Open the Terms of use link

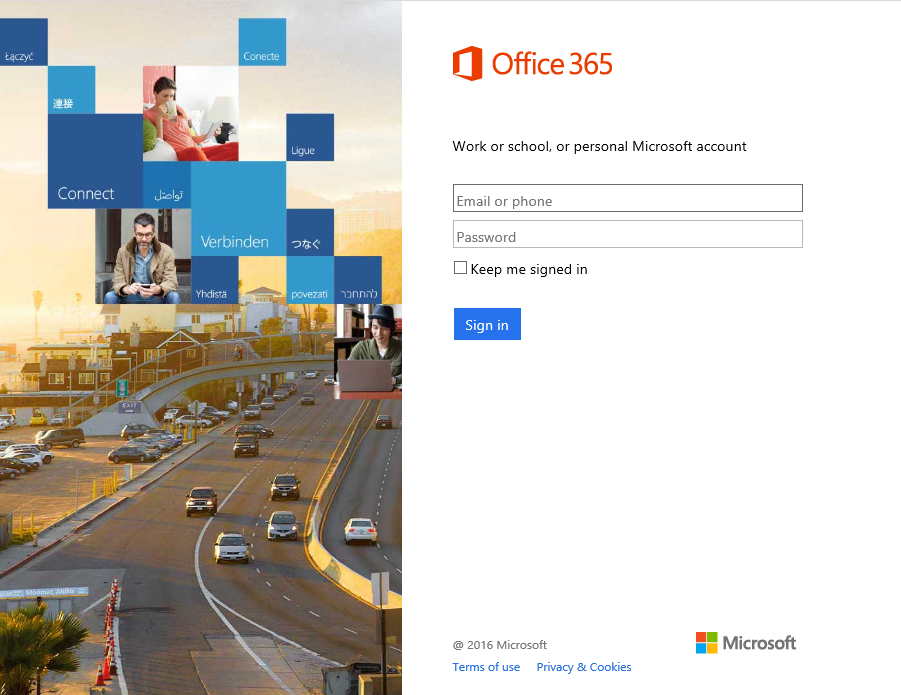pos(486,667)
